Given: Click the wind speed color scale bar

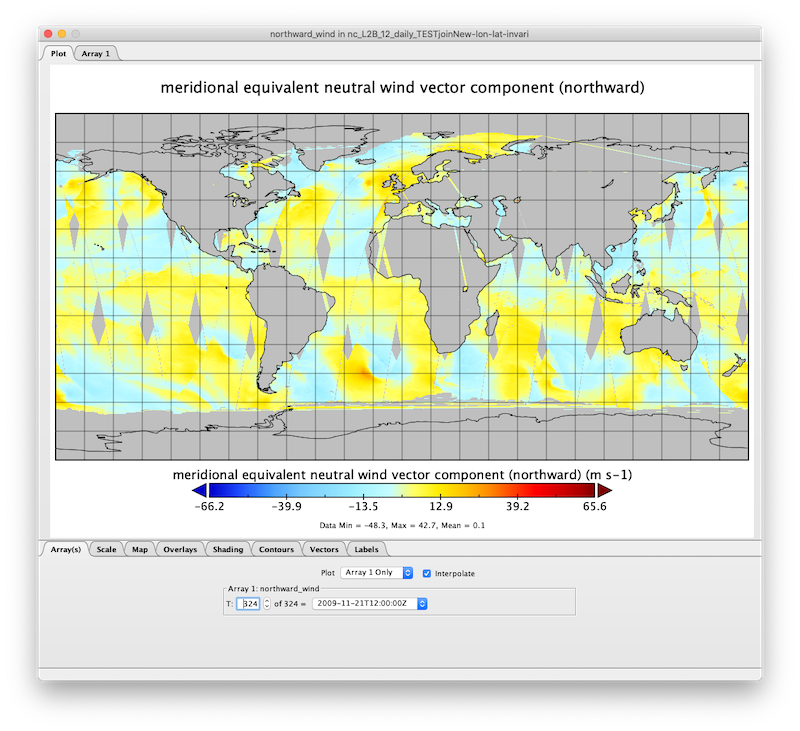Looking at the screenshot, I should 400,490.
